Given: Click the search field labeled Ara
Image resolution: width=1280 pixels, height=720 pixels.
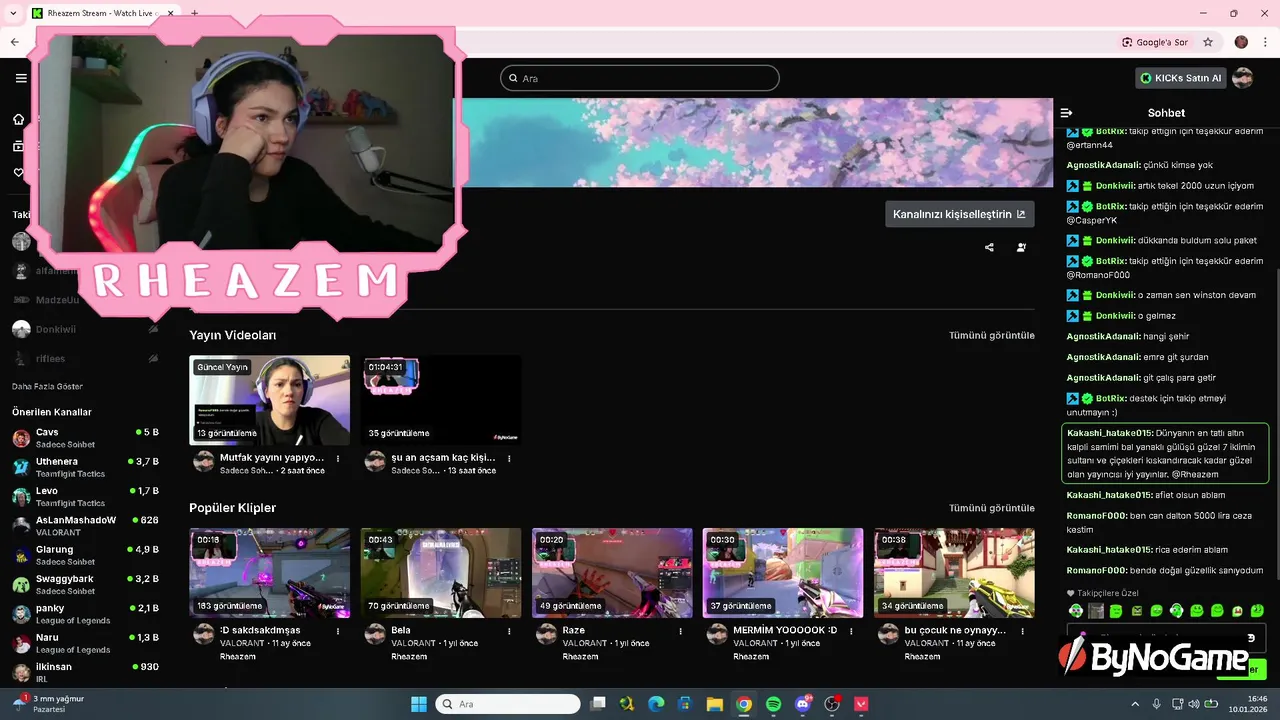Looking at the screenshot, I should 640,78.
